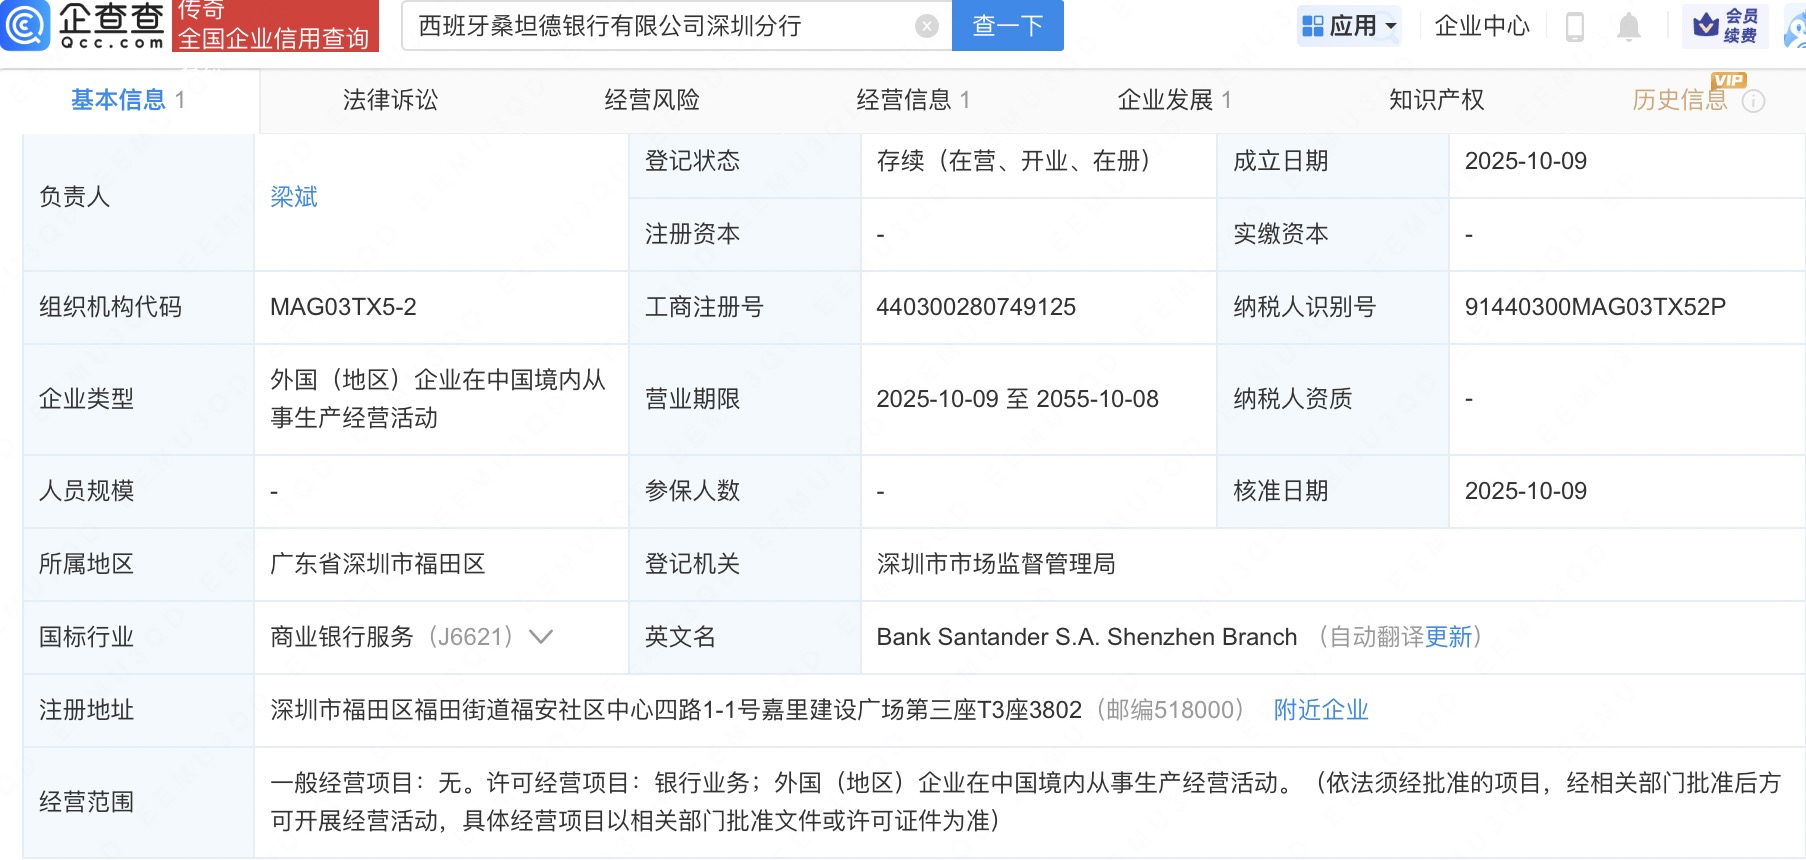Open the notifications bell
The height and width of the screenshot is (860, 1806).
(x=1628, y=27)
